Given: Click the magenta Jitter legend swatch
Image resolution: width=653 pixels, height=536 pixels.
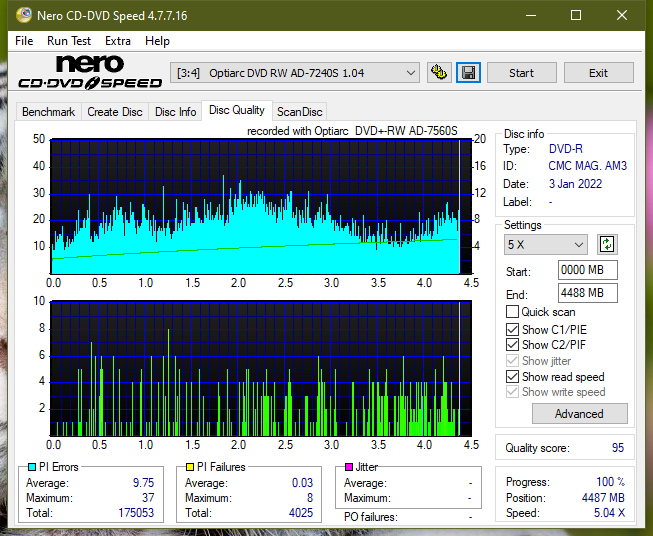Looking at the screenshot, I should (x=349, y=467).
